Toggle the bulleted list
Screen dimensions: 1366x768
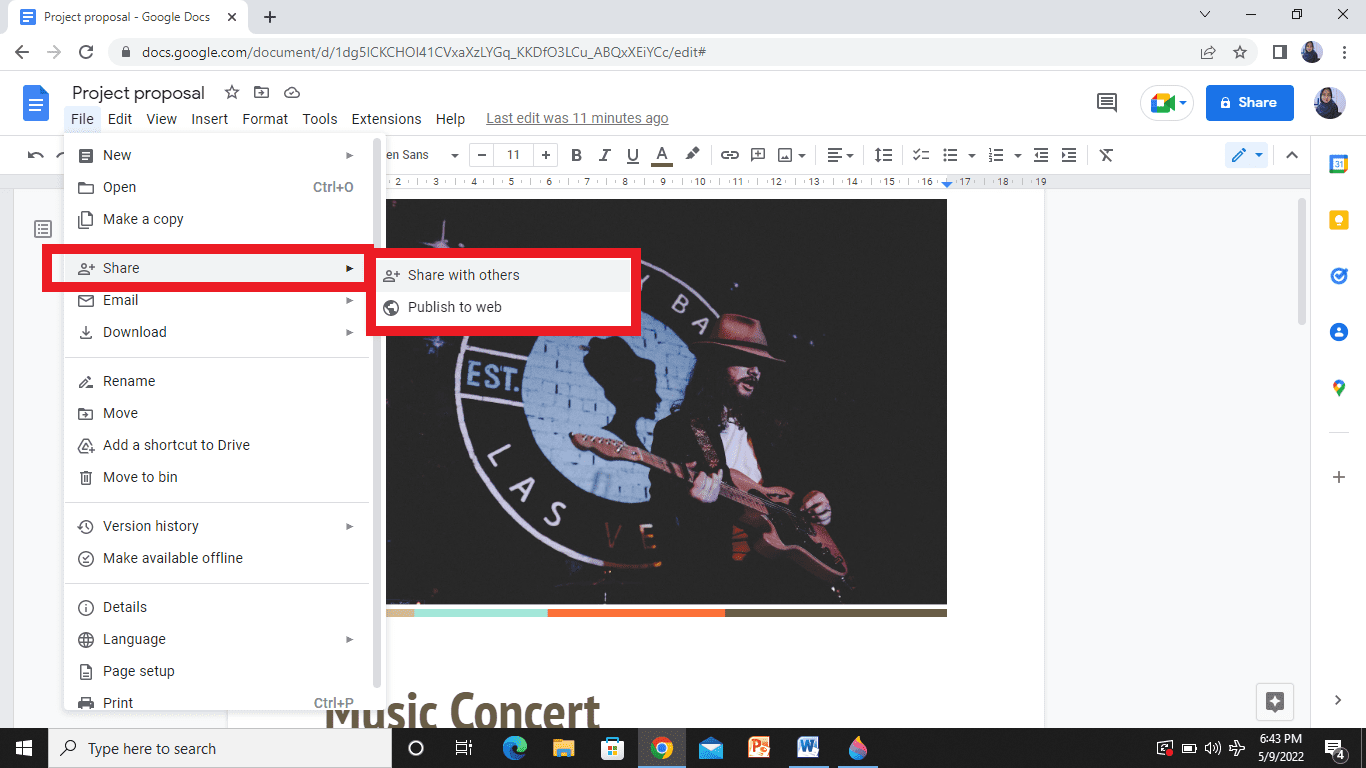point(951,155)
